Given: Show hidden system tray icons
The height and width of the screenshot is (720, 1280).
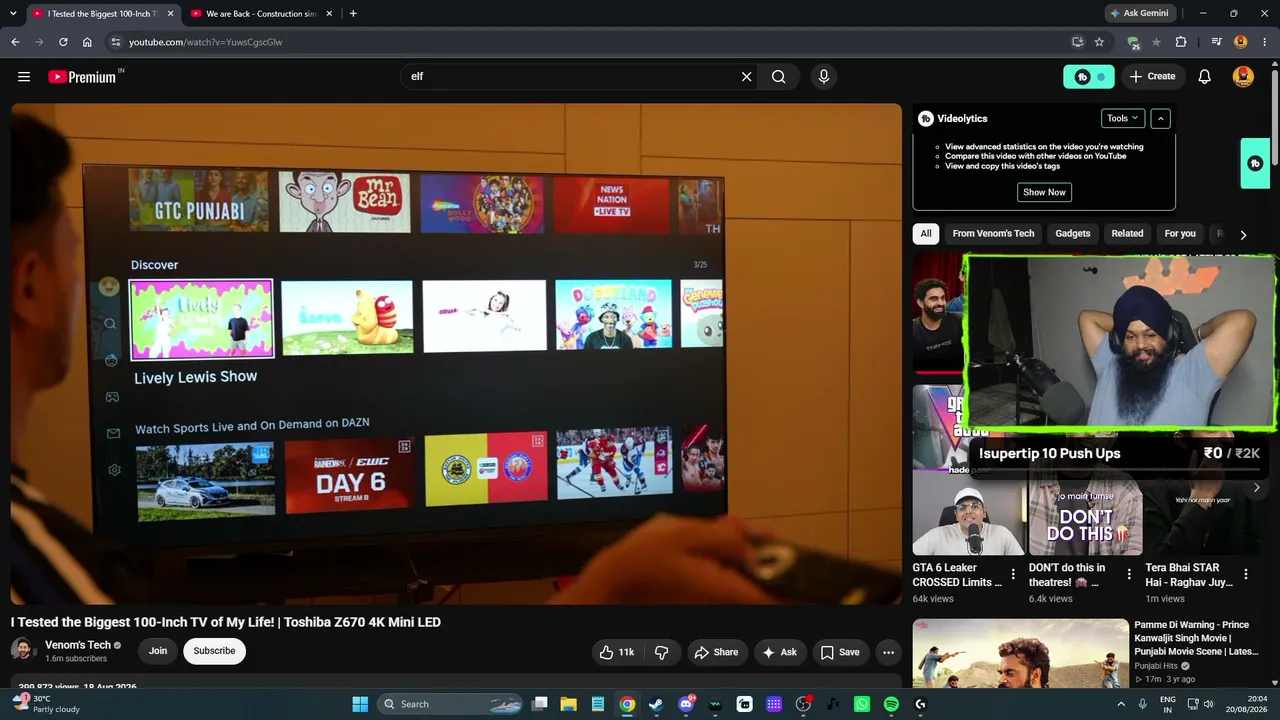Looking at the screenshot, I should coord(1120,704).
